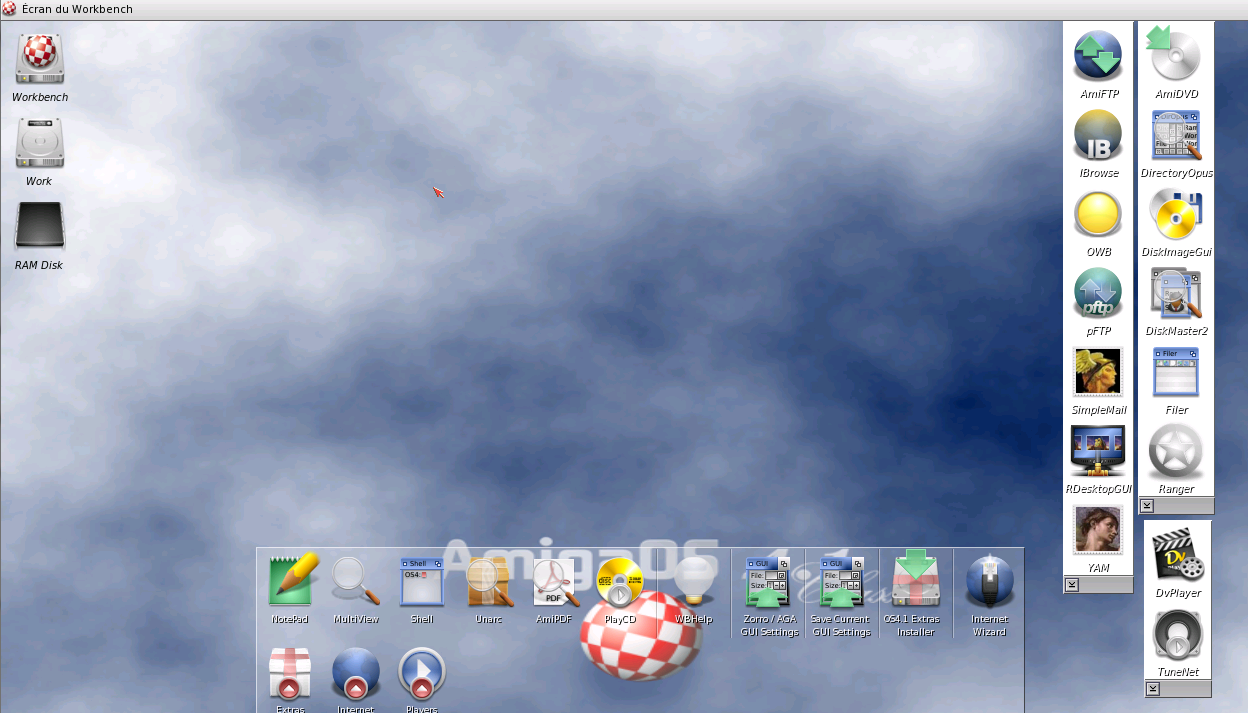Image resolution: width=1248 pixels, height=713 pixels.
Task: Open the Workbench disk icon
Action: [40, 60]
